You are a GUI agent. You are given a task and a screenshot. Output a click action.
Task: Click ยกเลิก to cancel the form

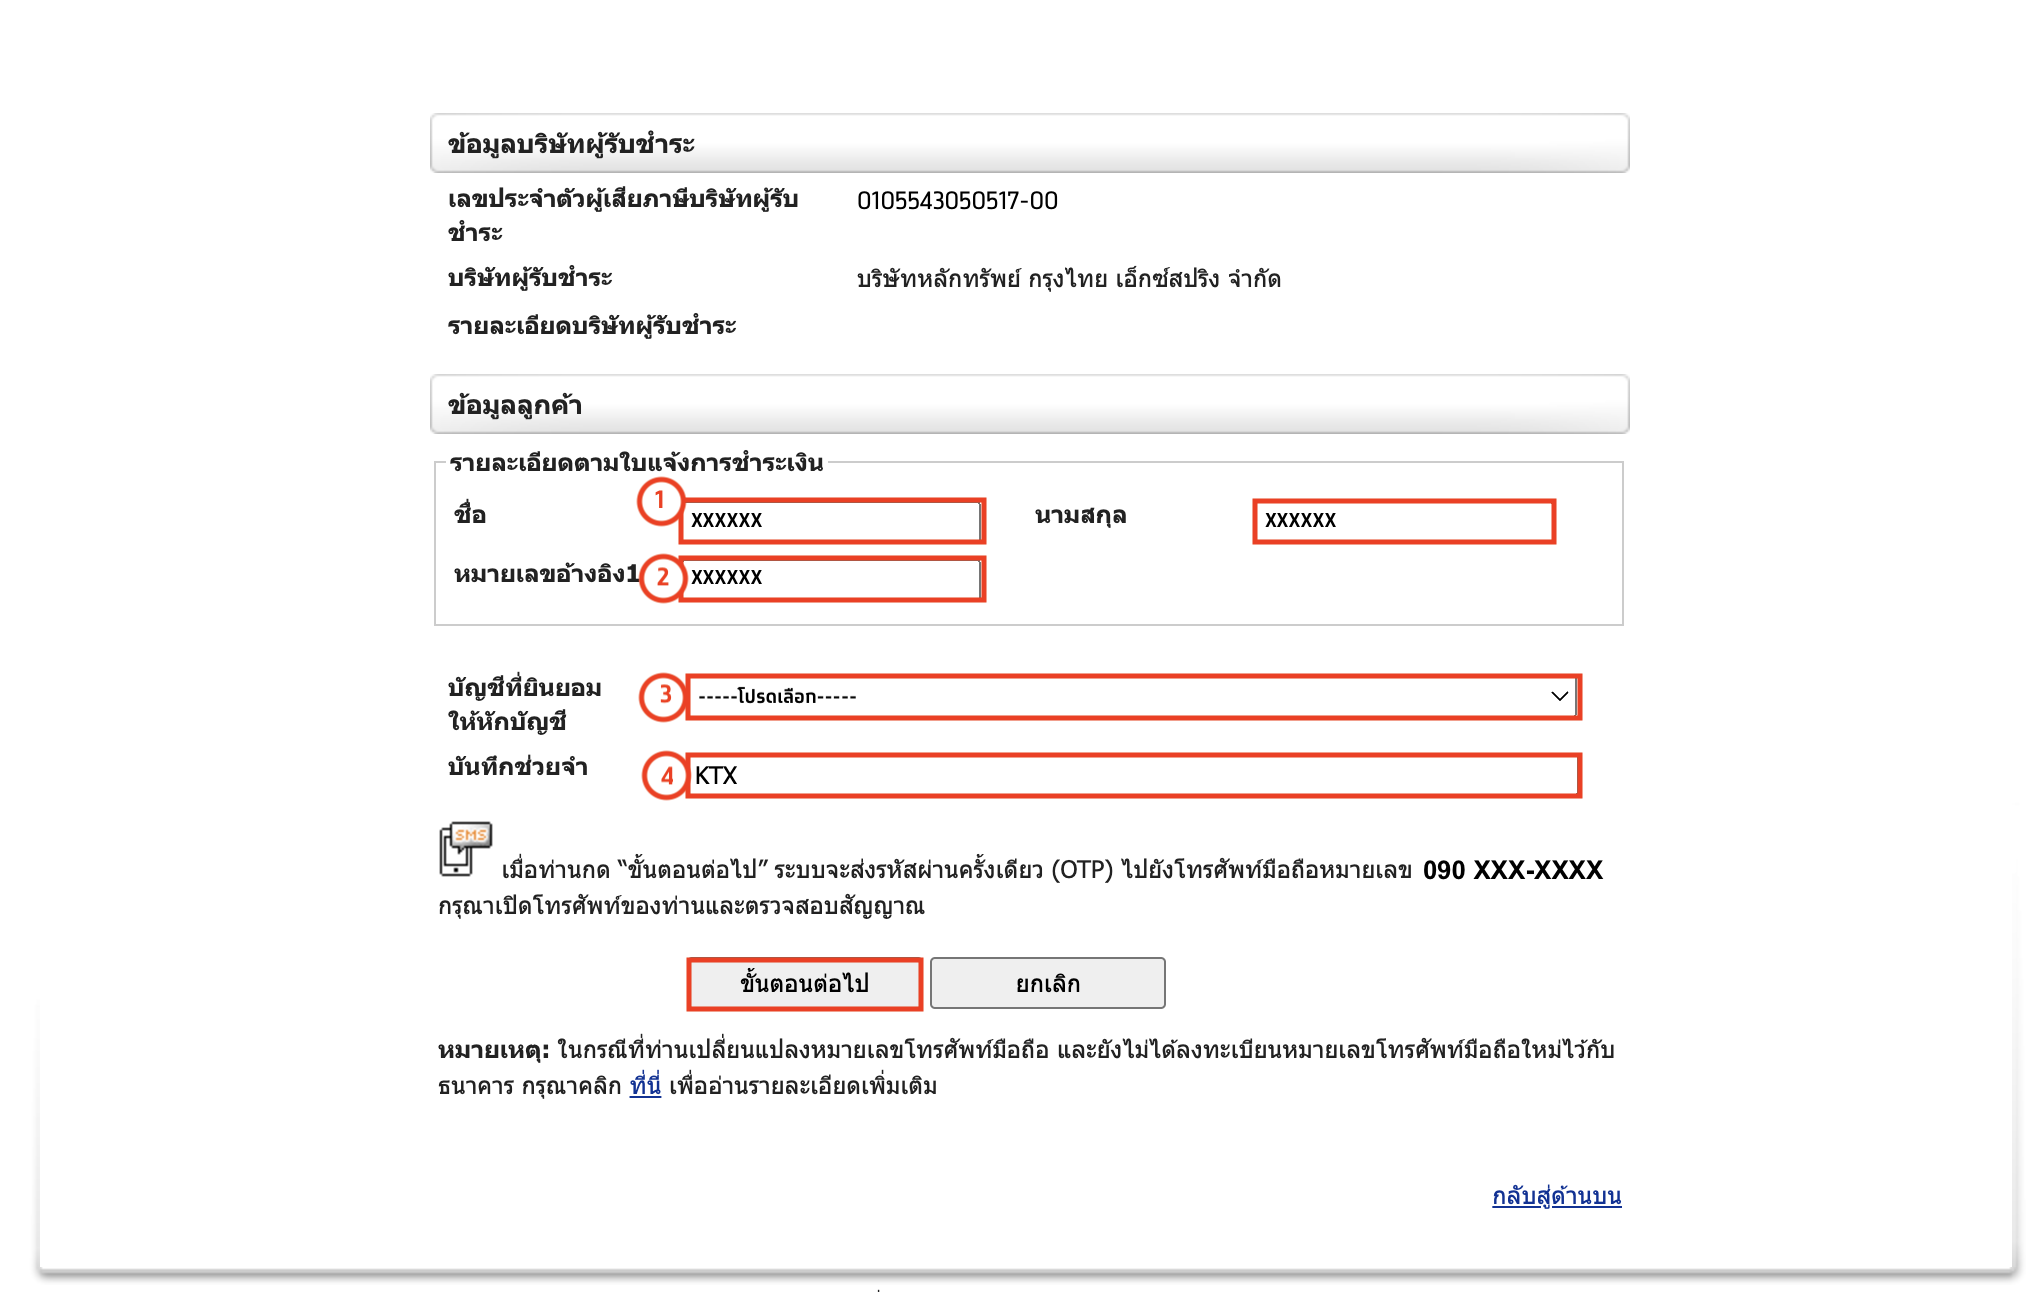tap(1048, 982)
